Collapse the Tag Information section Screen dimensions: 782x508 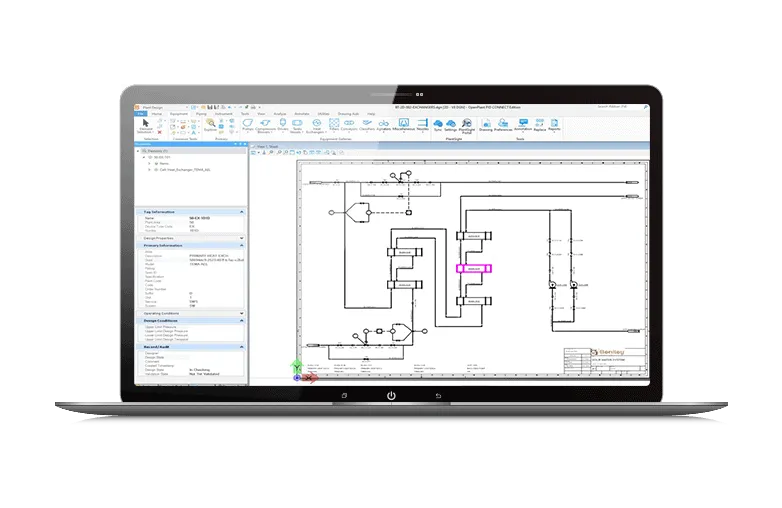tap(242, 212)
